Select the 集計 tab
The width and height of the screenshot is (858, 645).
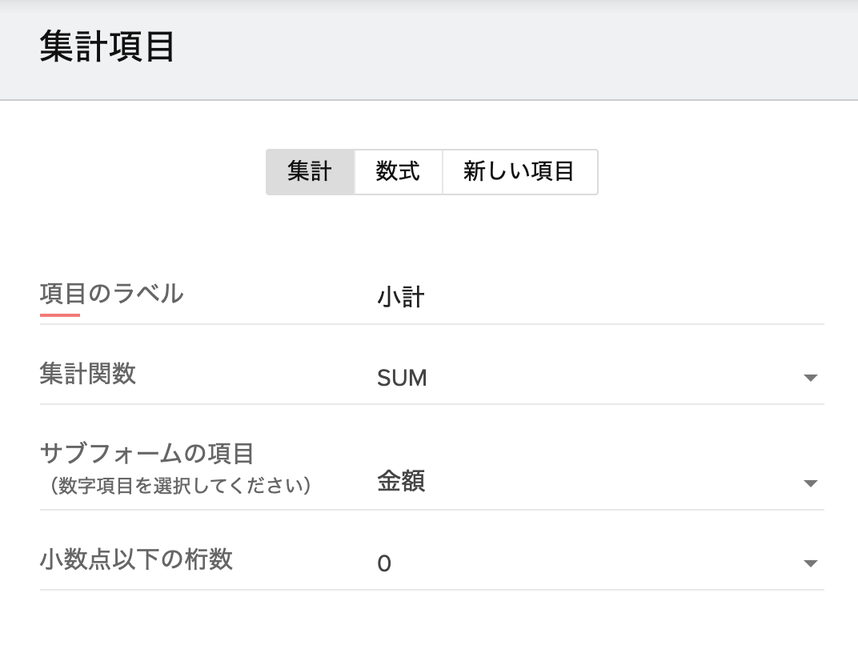[x=310, y=172]
